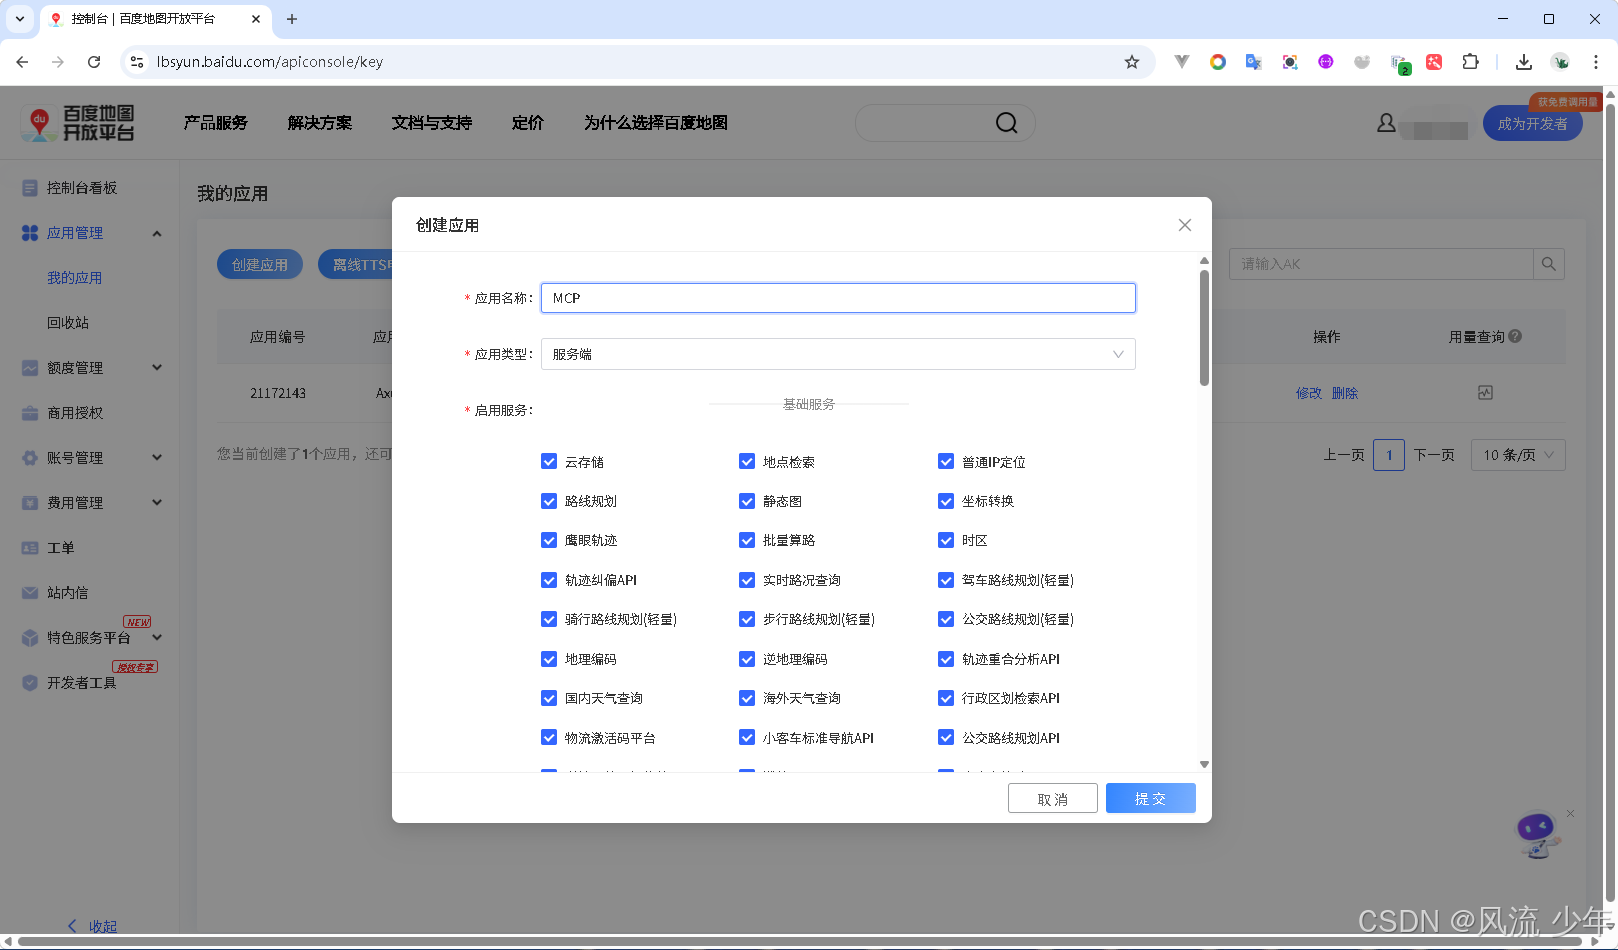Disable the 静态图 service

pos(747,501)
